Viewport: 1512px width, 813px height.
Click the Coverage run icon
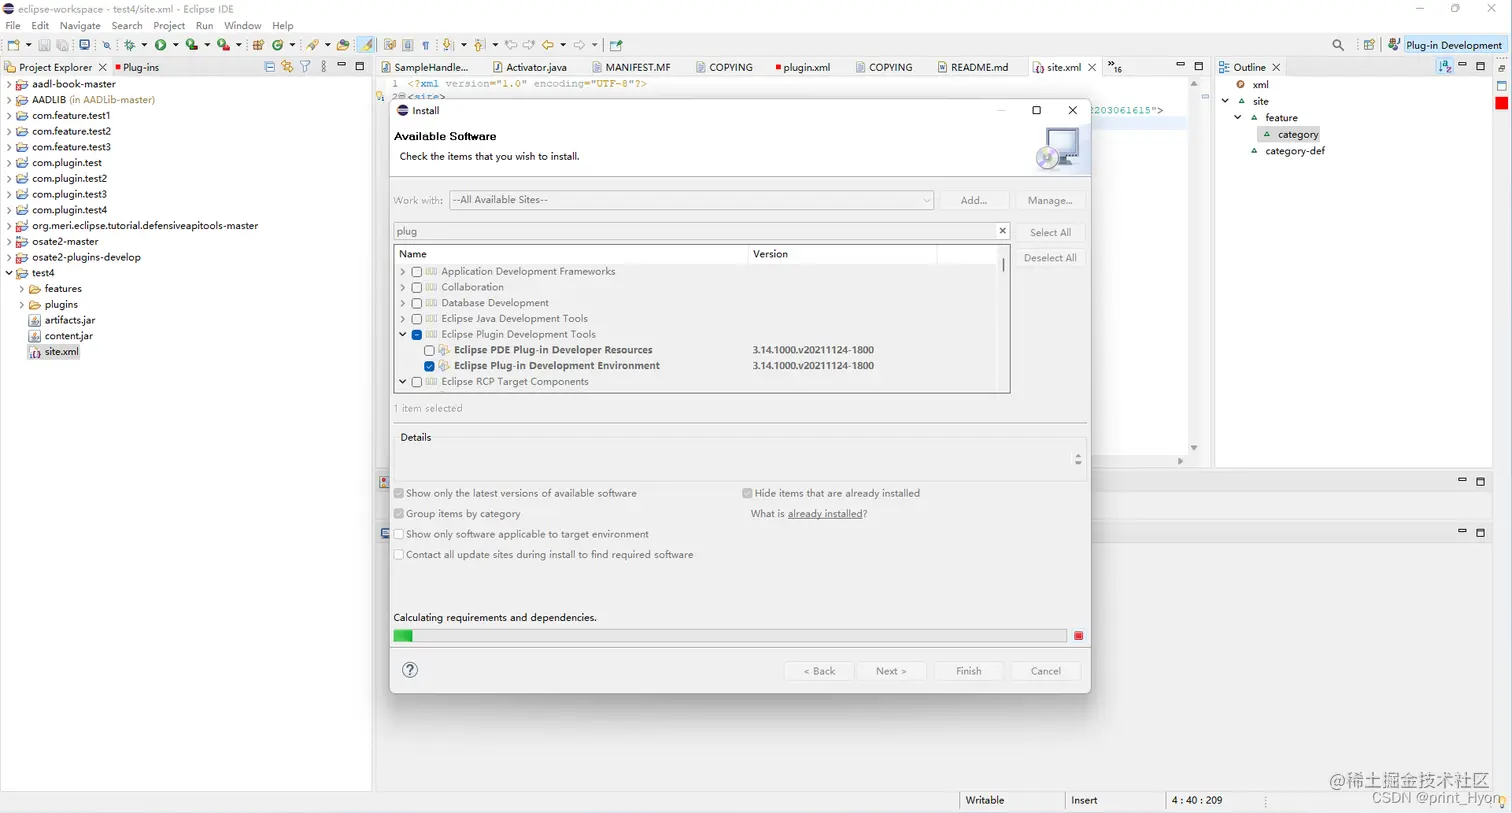pyautogui.click(x=192, y=45)
